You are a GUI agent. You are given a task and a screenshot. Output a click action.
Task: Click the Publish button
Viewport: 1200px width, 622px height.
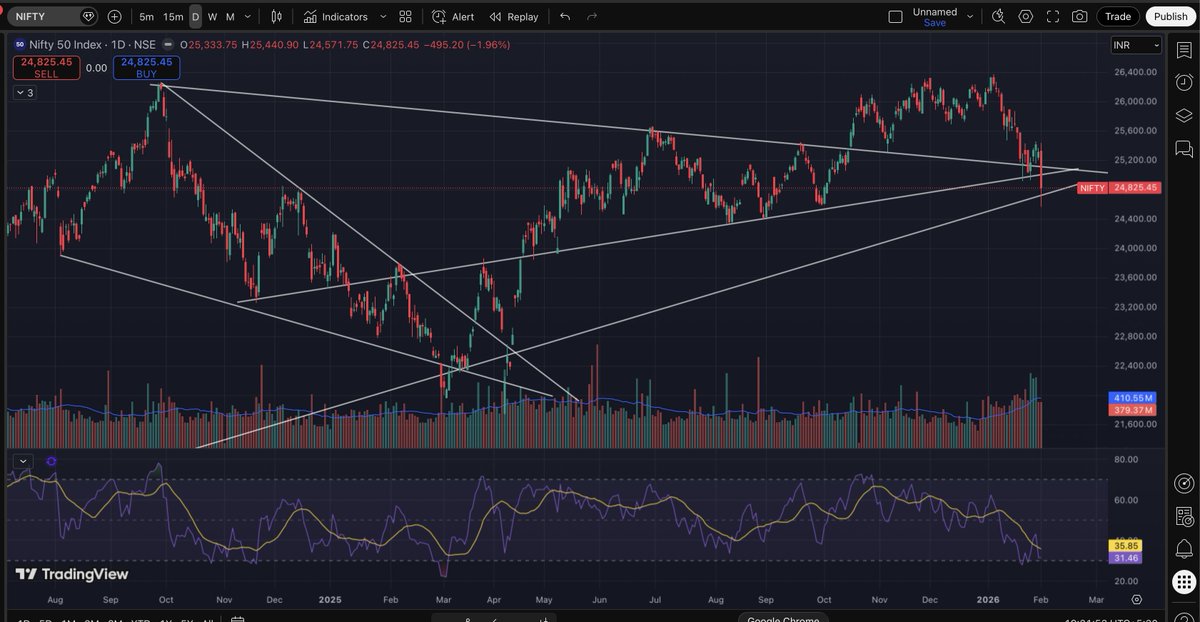pos(1170,16)
